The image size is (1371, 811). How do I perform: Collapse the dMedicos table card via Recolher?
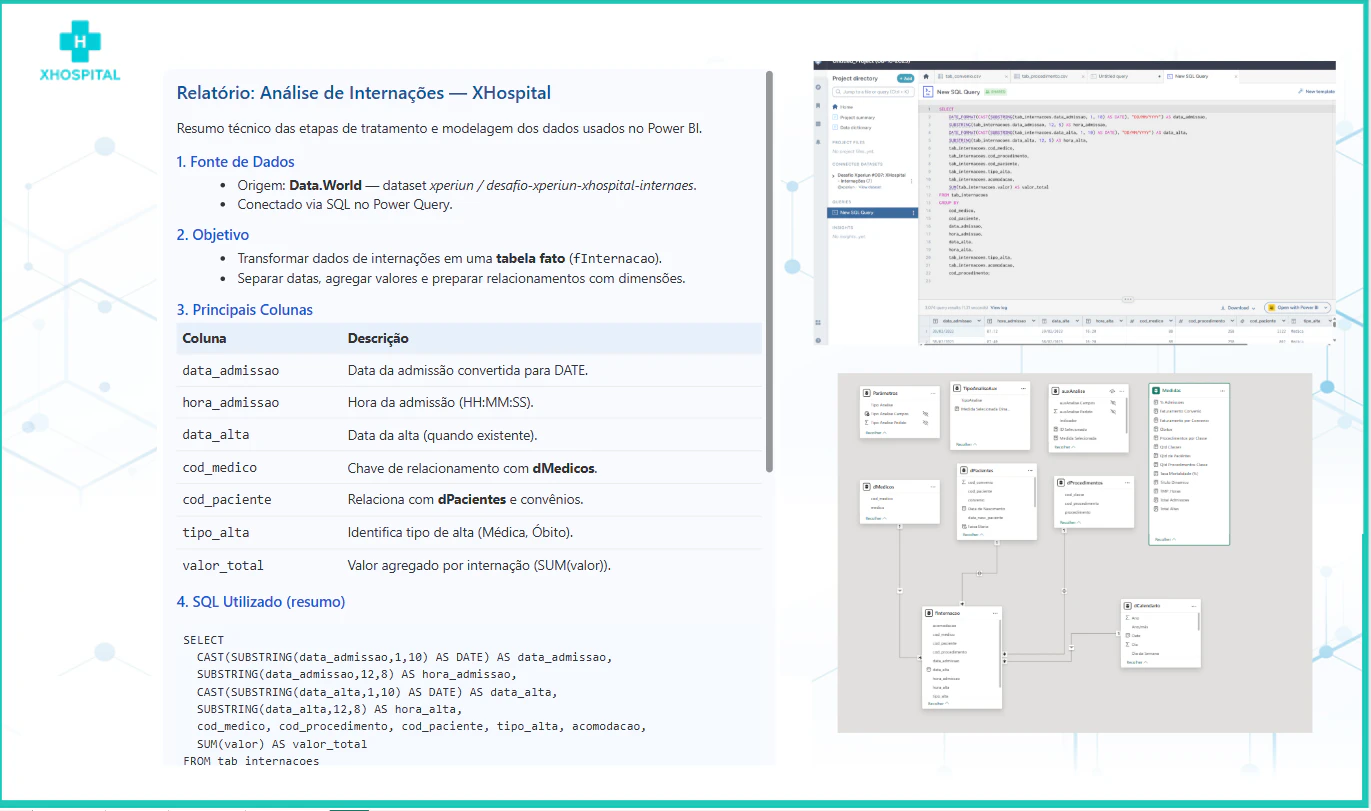[x=878, y=518]
